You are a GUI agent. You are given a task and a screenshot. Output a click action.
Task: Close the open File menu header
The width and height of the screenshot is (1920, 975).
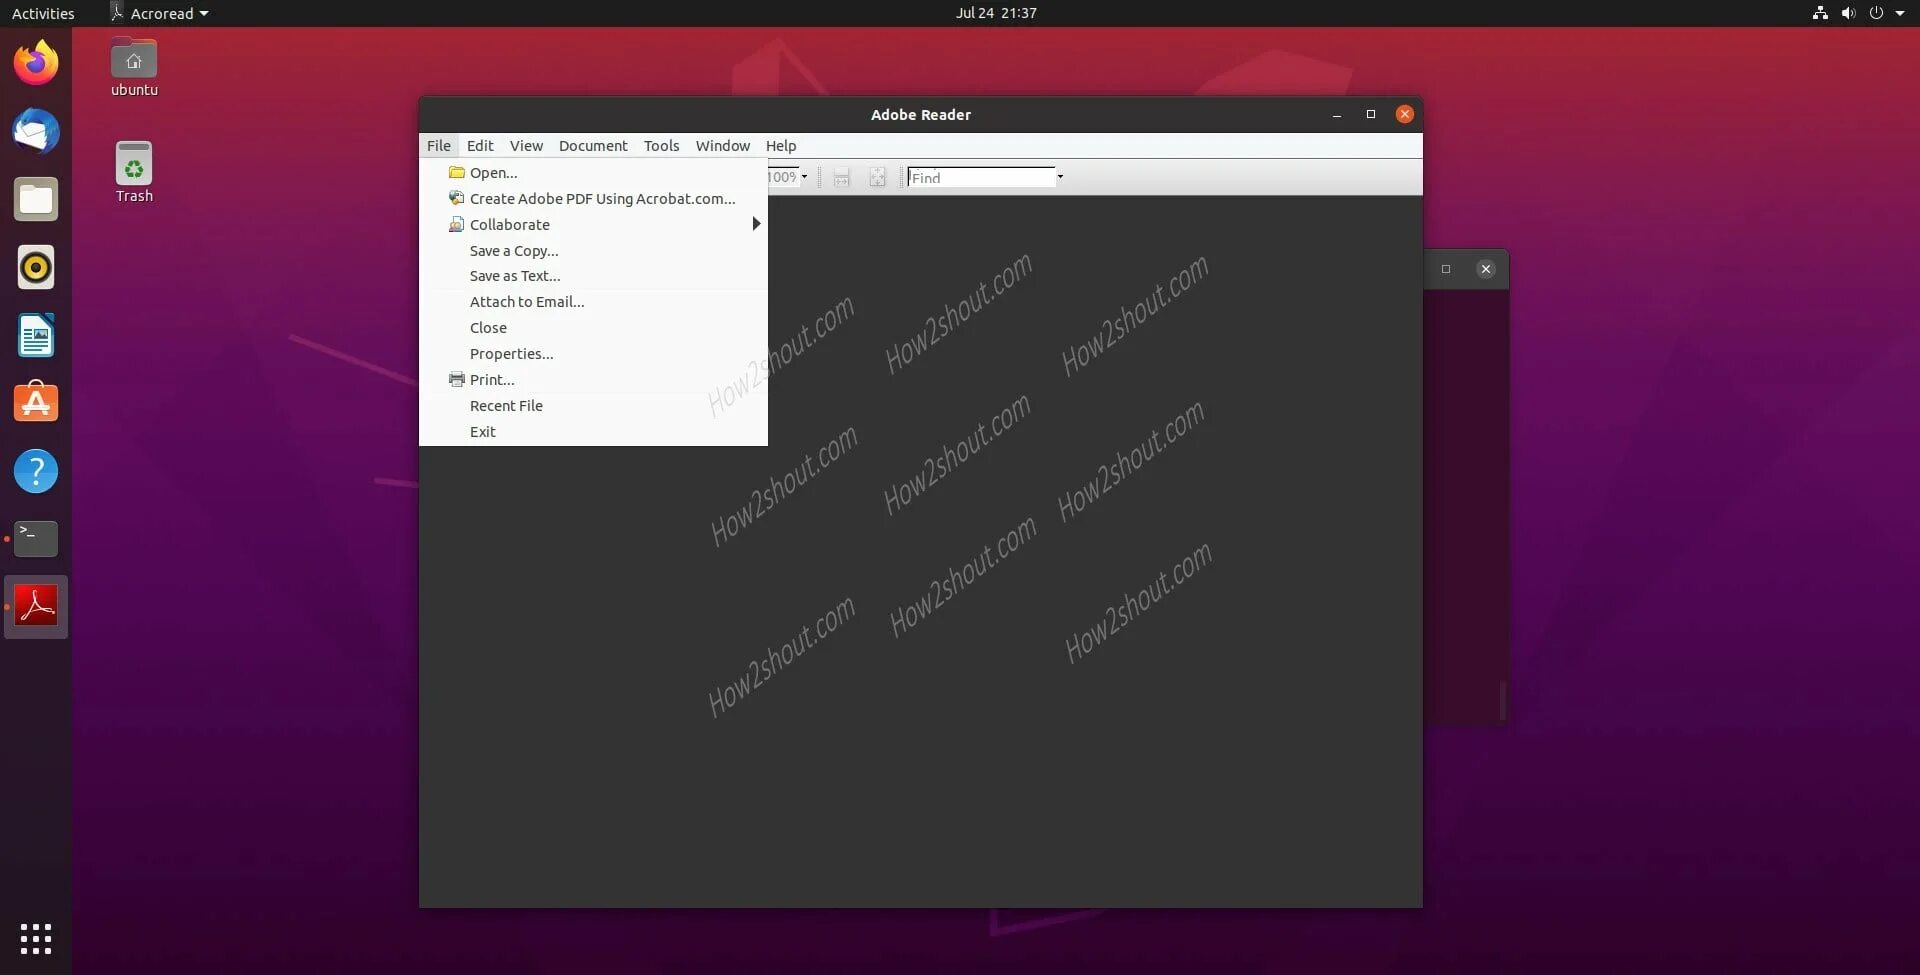coord(438,146)
